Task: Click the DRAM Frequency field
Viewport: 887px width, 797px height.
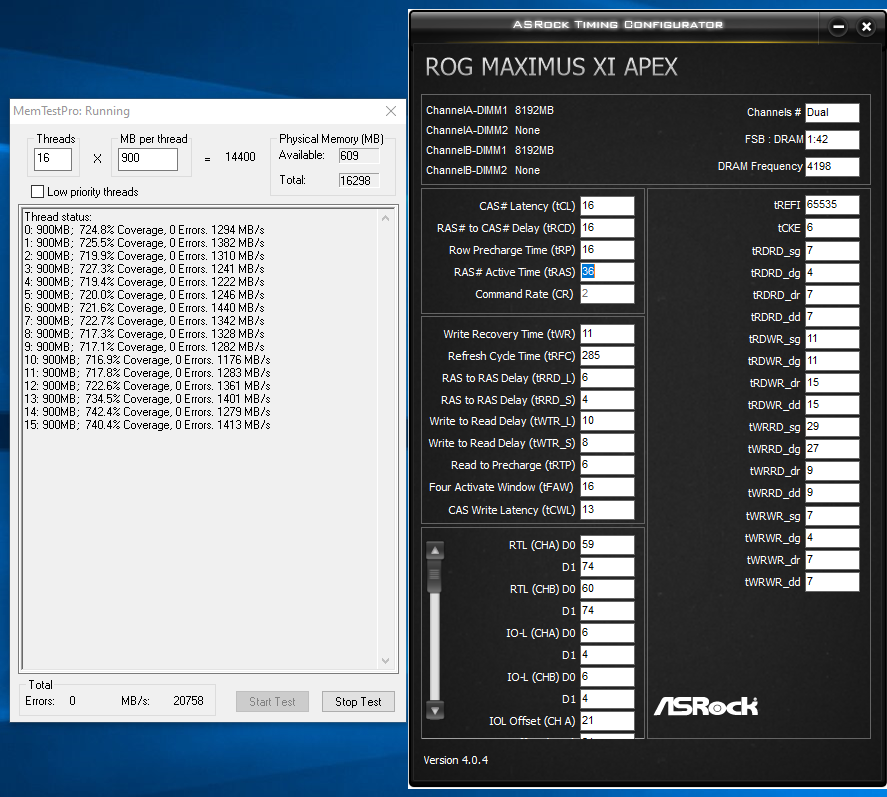Action: pyautogui.click(x=832, y=166)
